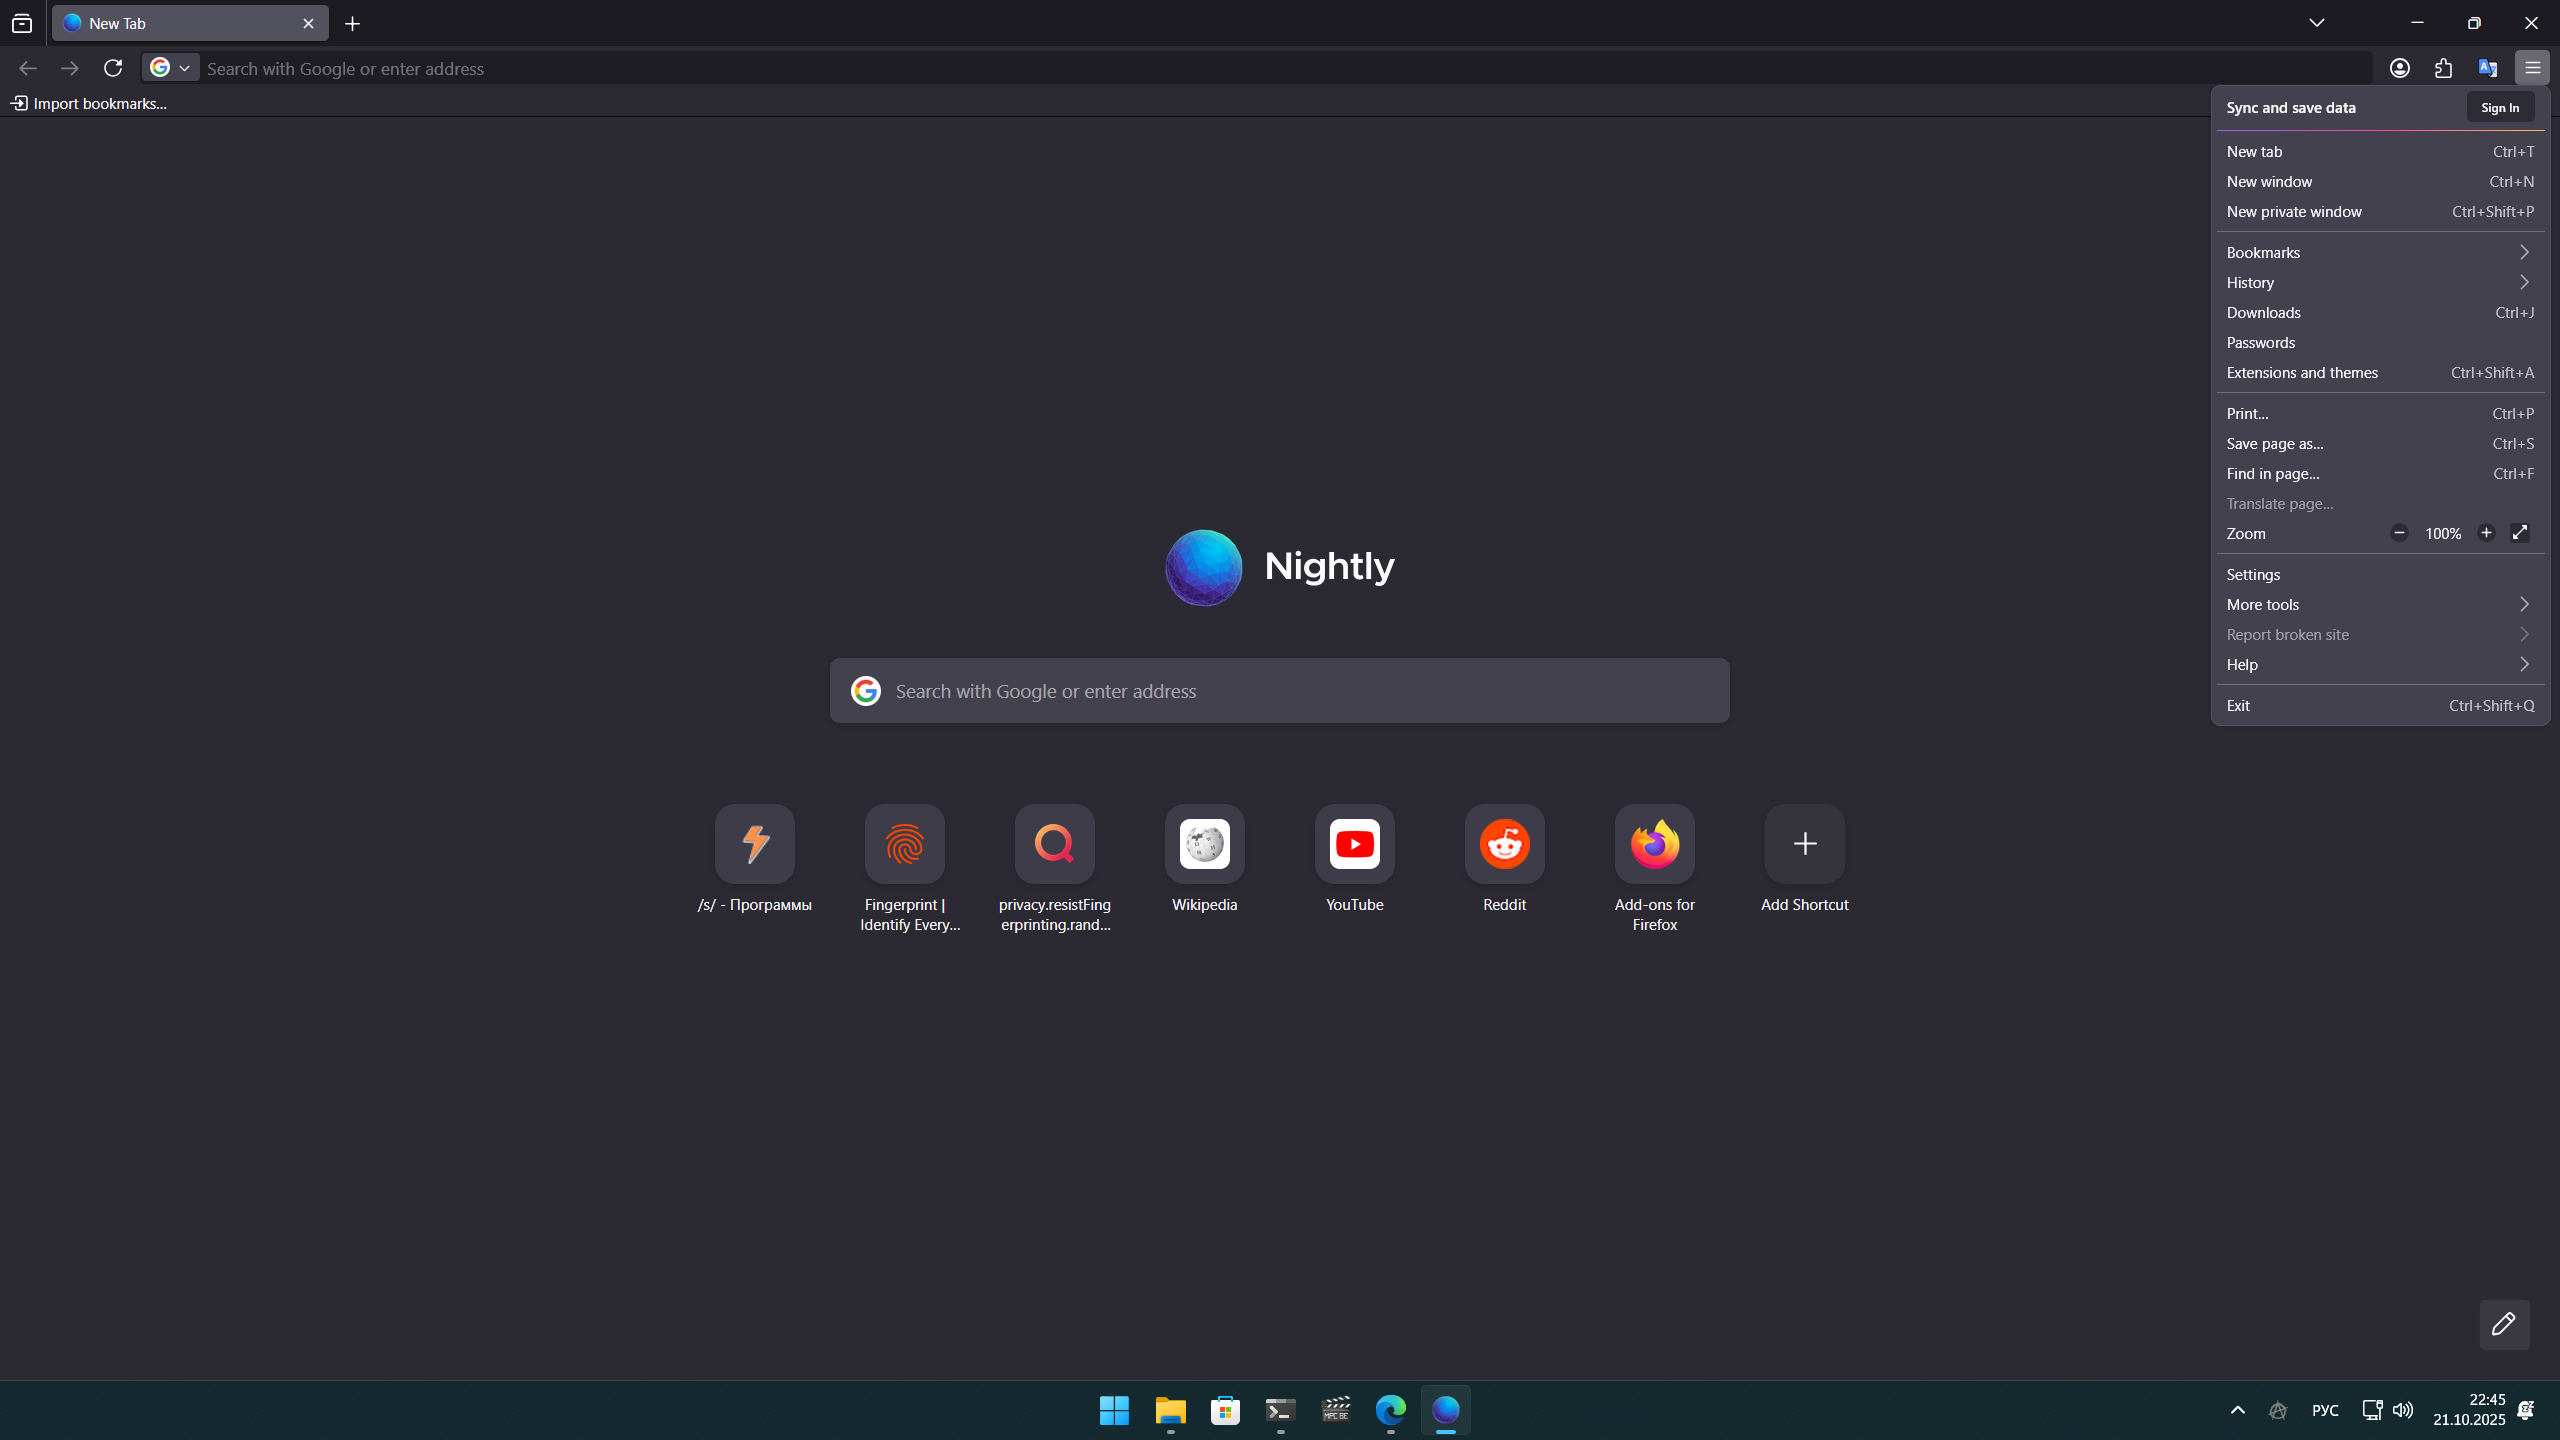Expand the Bookmarks submenu
The image size is (2560, 1440).
pos(2379,252)
